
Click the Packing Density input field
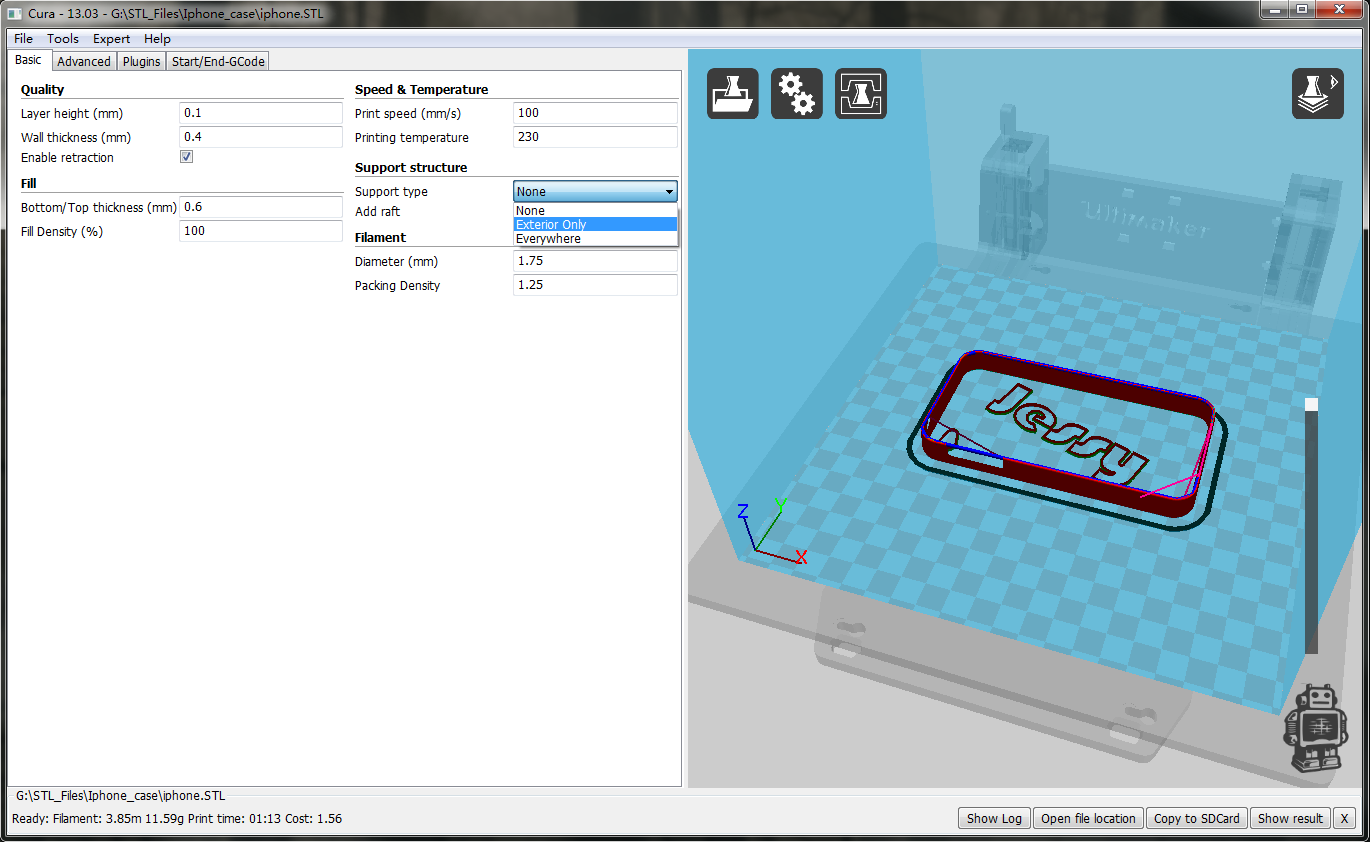pyautogui.click(x=595, y=285)
